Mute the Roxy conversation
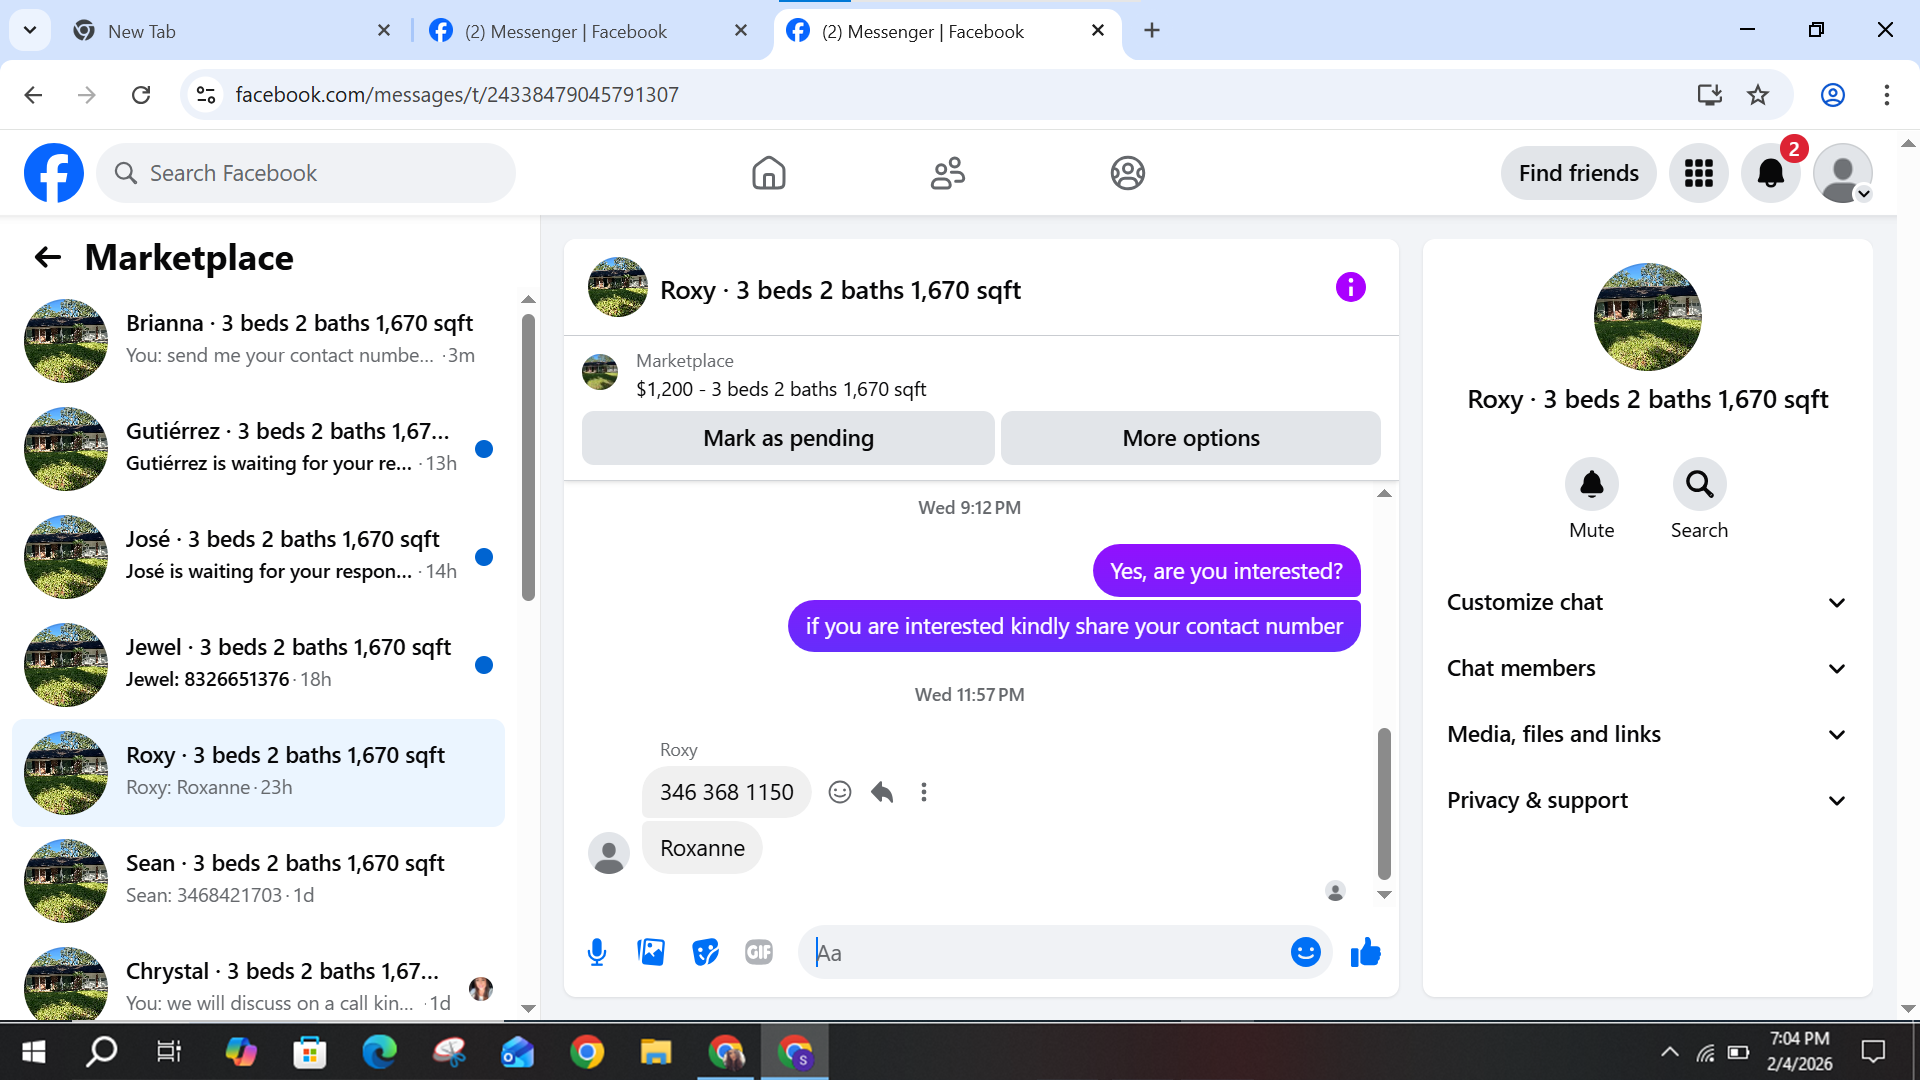 click(1591, 485)
